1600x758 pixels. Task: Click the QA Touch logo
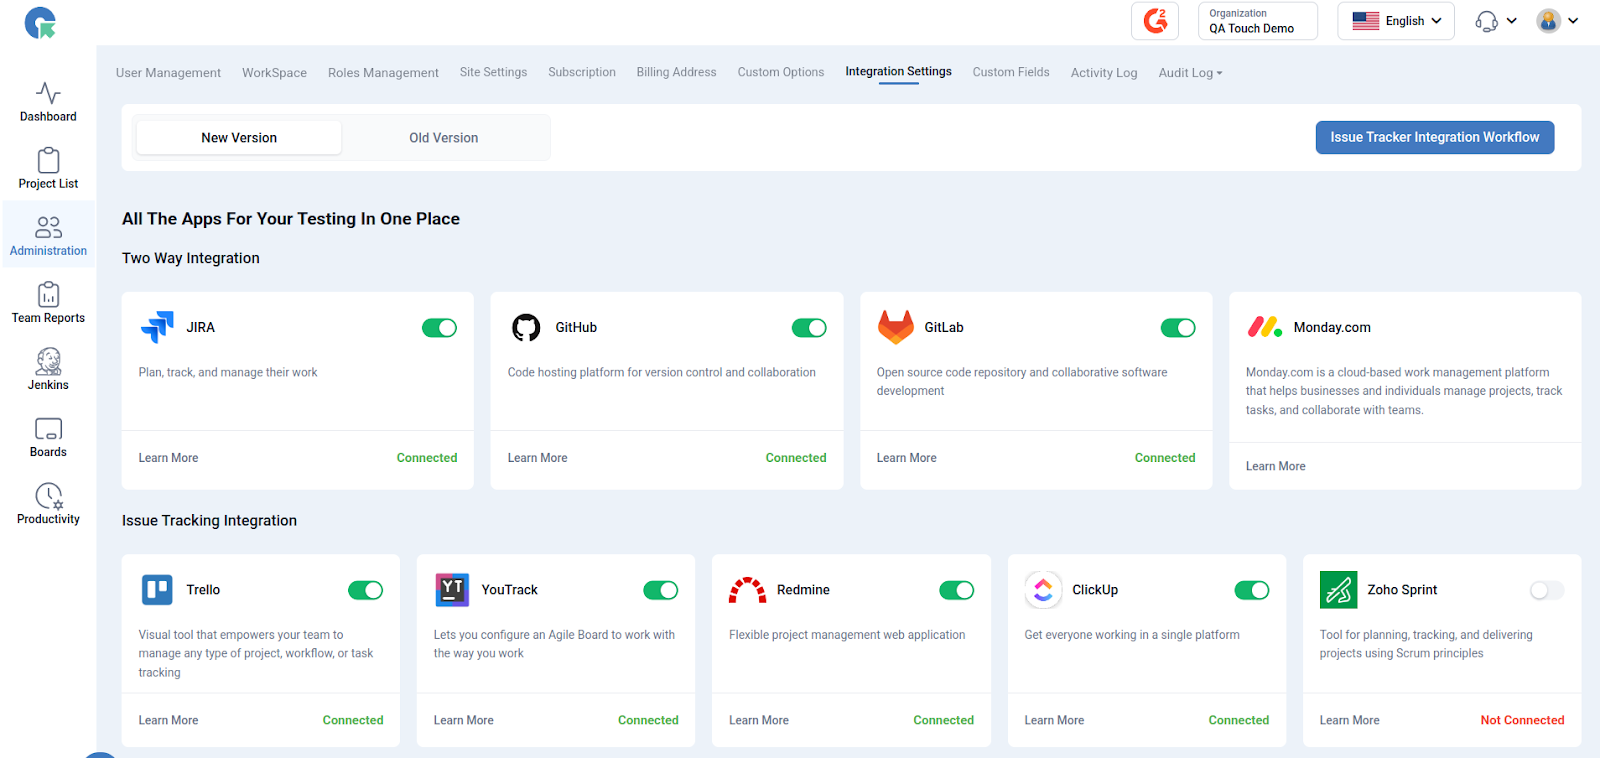[x=40, y=22]
